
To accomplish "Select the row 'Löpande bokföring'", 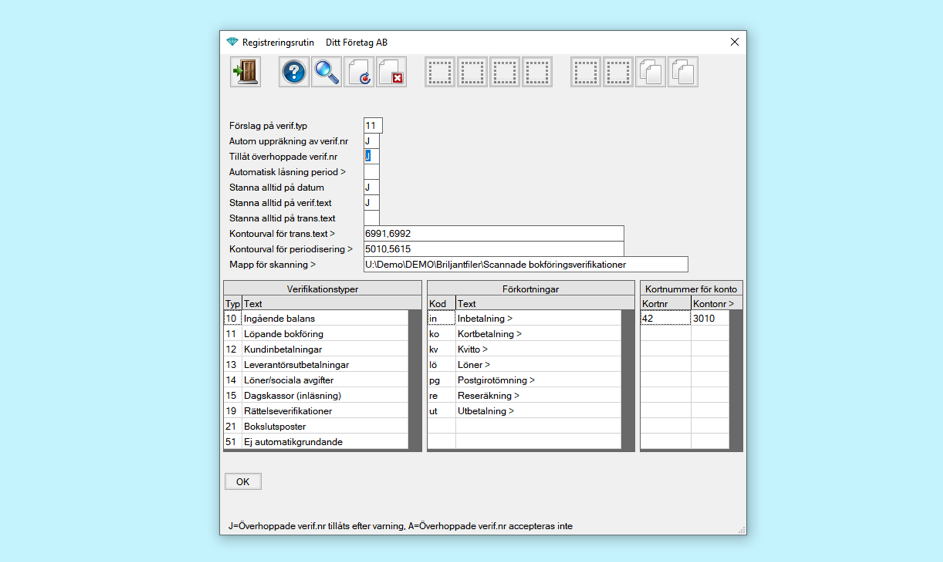I will [x=316, y=334].
